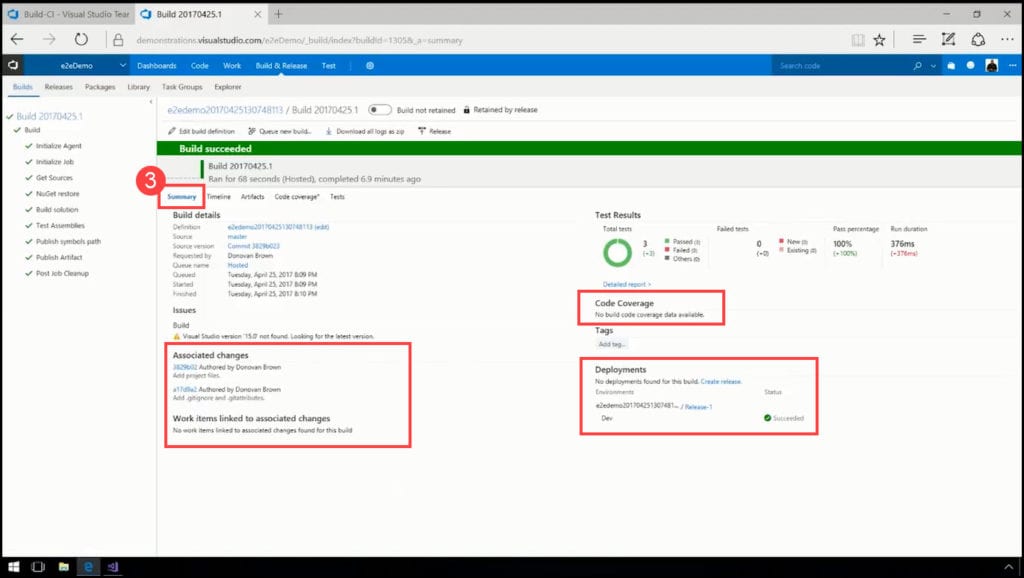
Task: Open the Build & Release hub
Action: [x=281, y=66]
